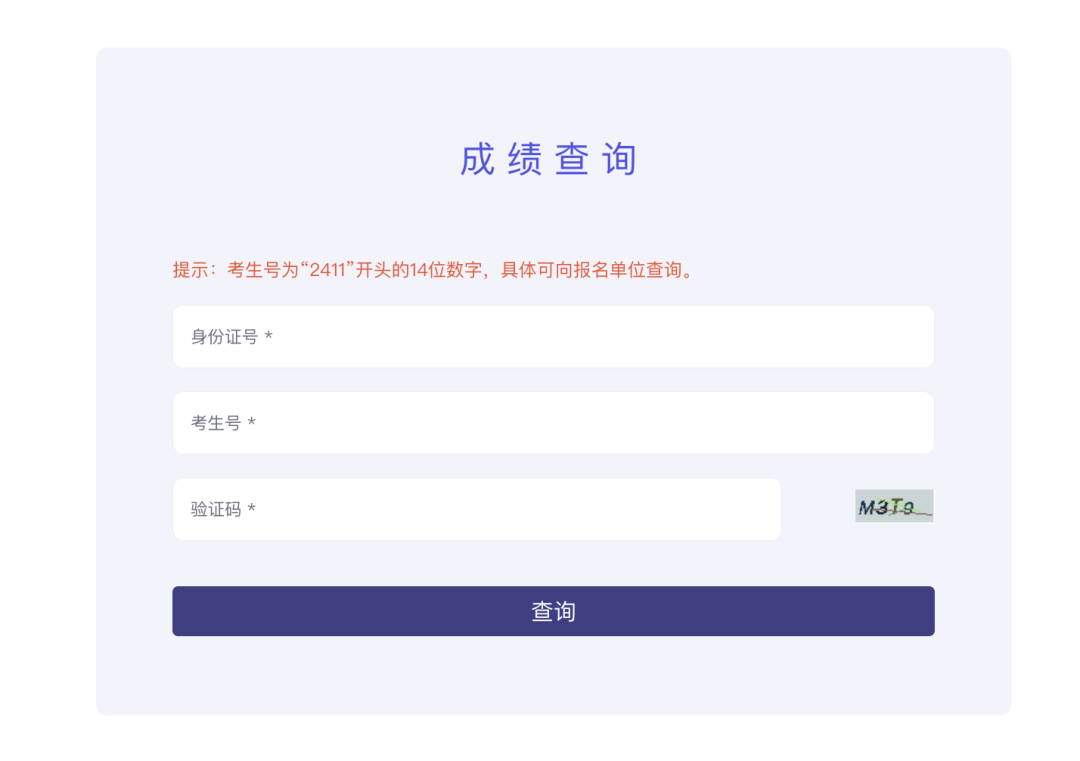Click the asterisk beside 验证码
Image resolution: width=1080 pixels, height=761 pixels.
(x=252, y=509)
